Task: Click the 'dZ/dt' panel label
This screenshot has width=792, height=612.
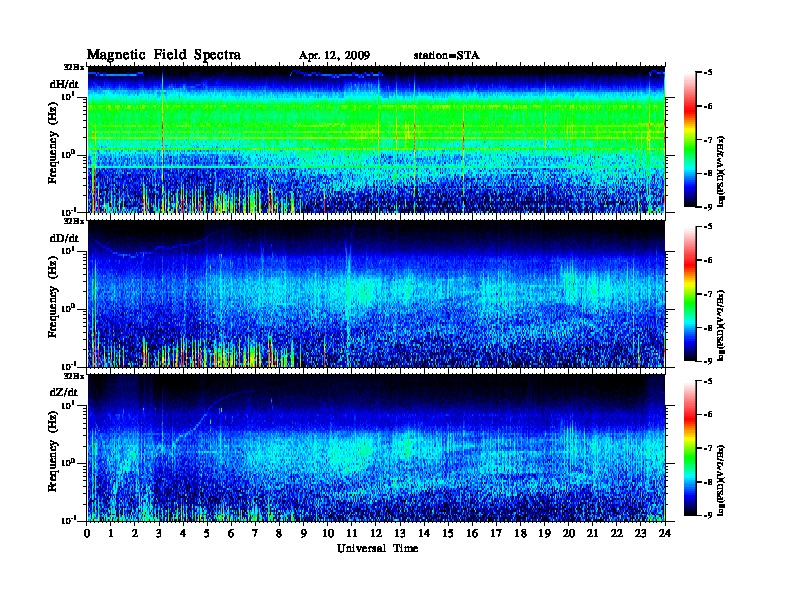Action: point(64,392)
